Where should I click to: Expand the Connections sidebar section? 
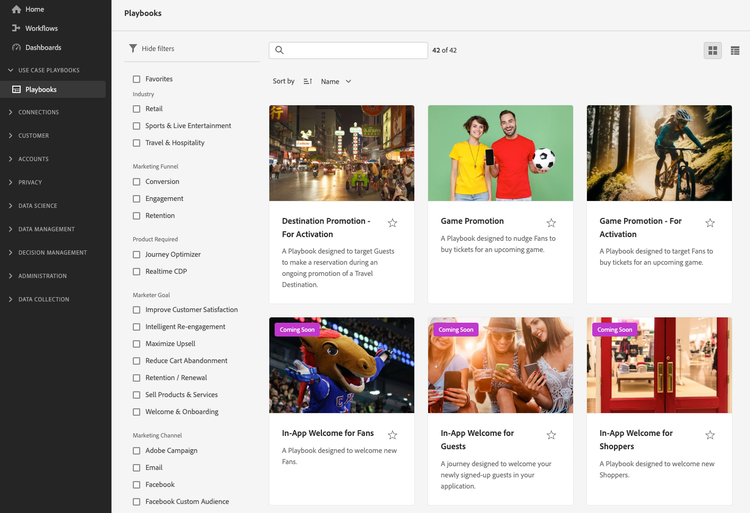tap(39, 112)
